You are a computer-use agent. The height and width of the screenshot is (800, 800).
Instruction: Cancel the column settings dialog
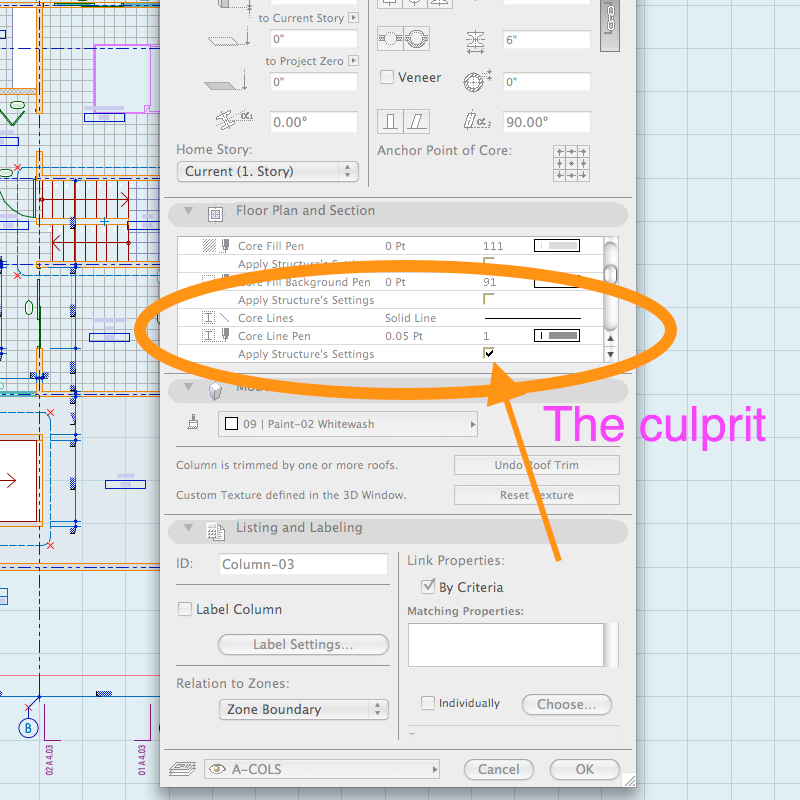[x=498, y=769]
